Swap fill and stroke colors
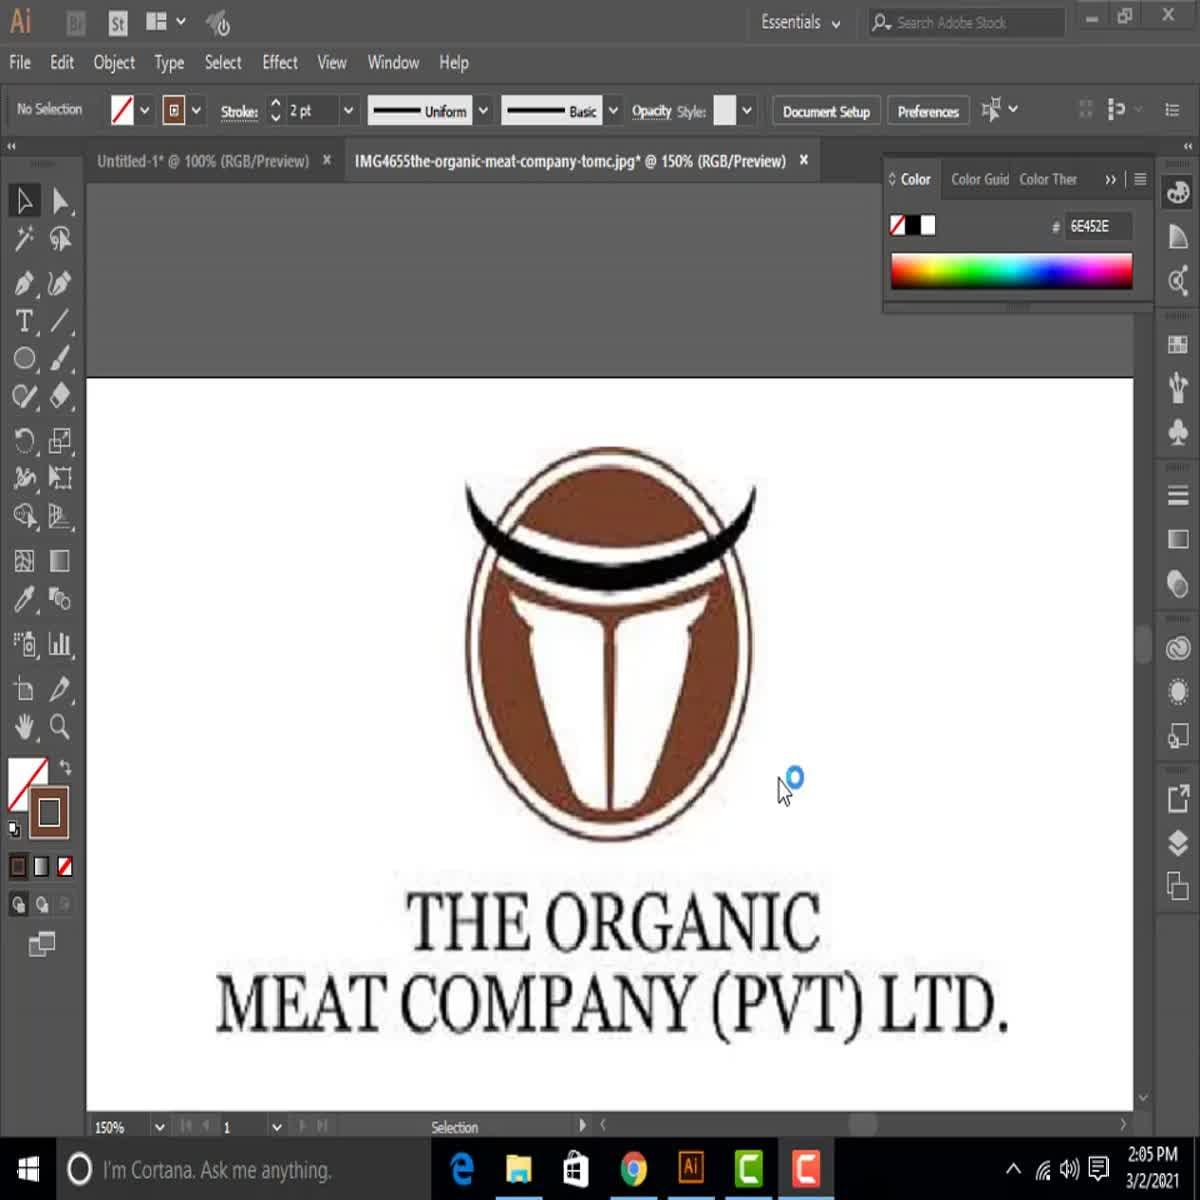The height and width of the screenshot is (1200, 1200). coord(63,765)
